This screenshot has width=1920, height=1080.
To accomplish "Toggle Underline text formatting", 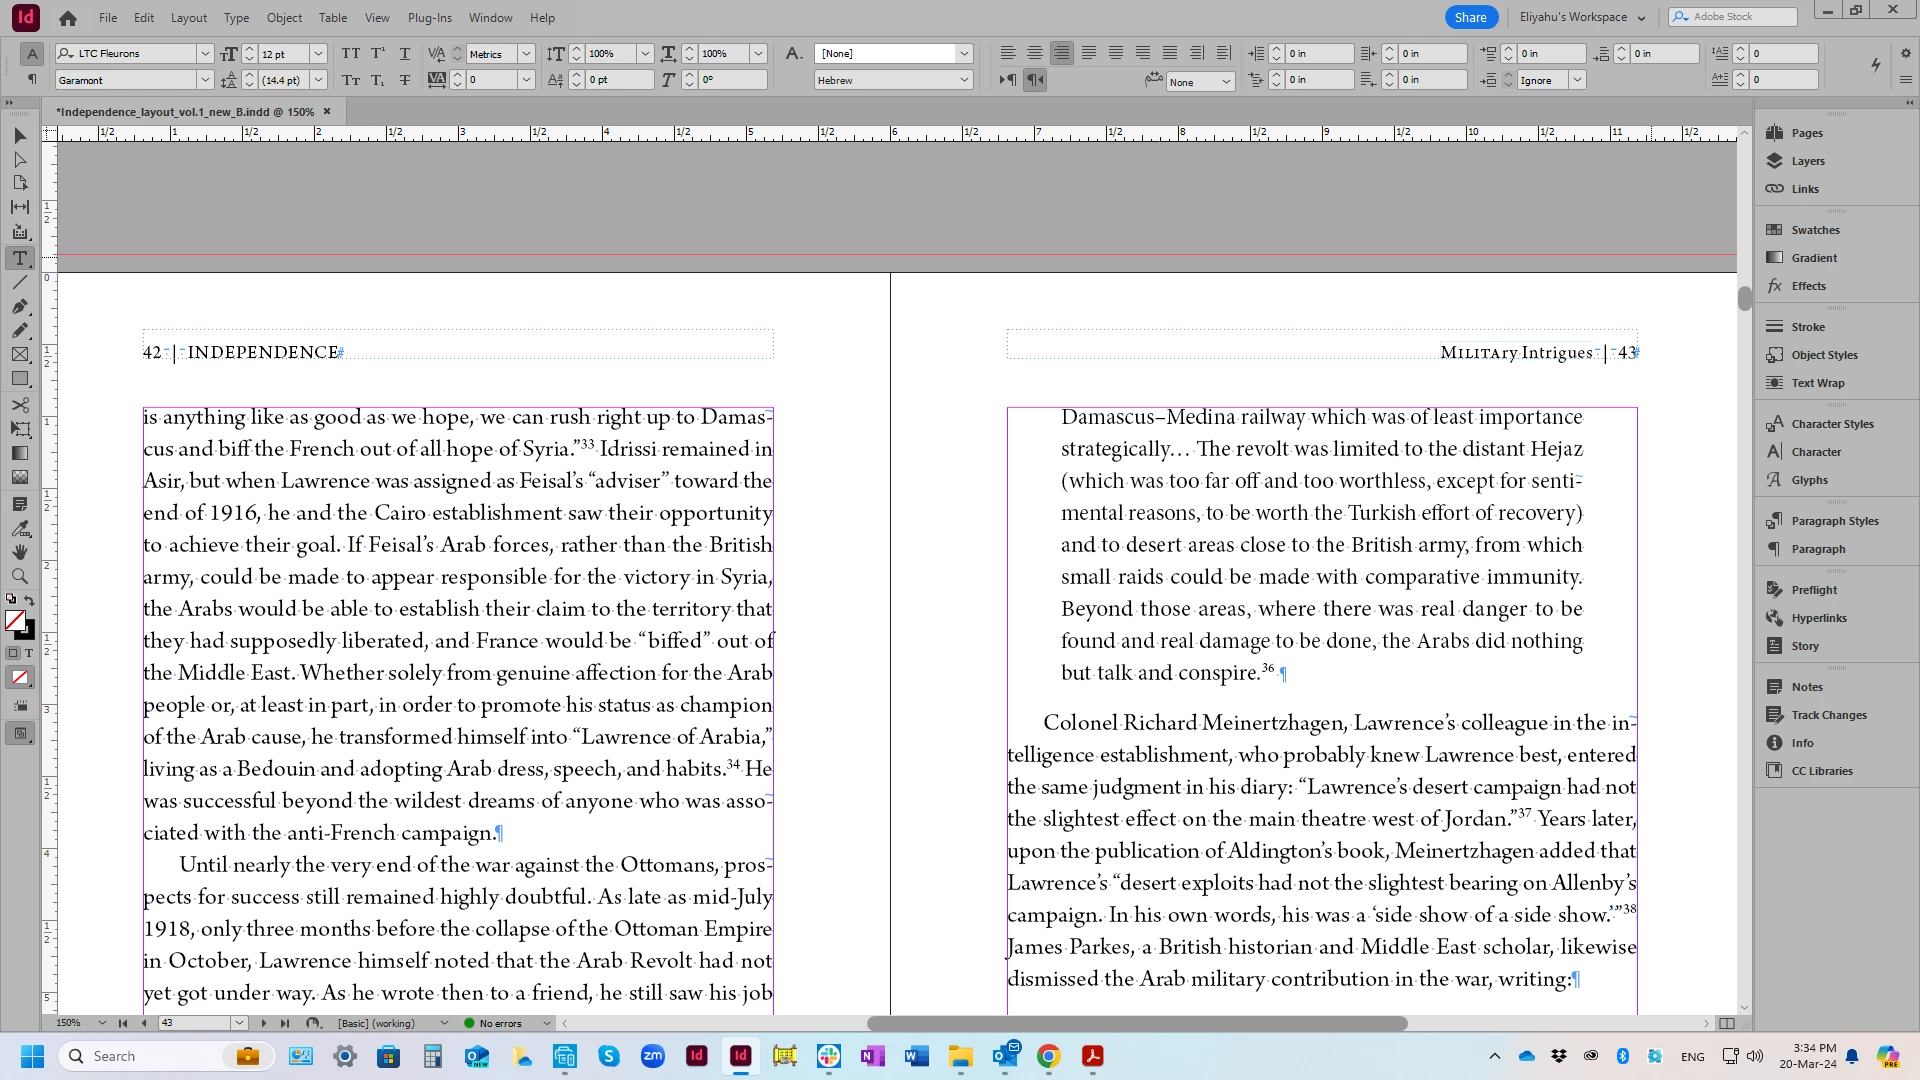I will tap(405, 54).
